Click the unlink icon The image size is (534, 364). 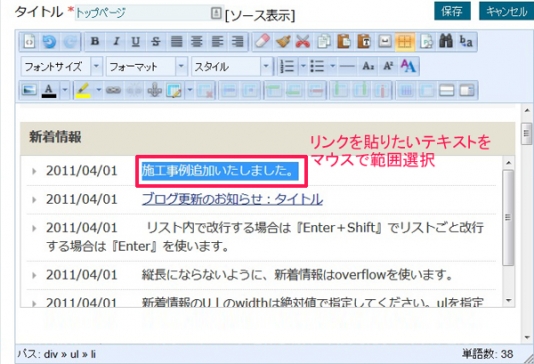134,91
